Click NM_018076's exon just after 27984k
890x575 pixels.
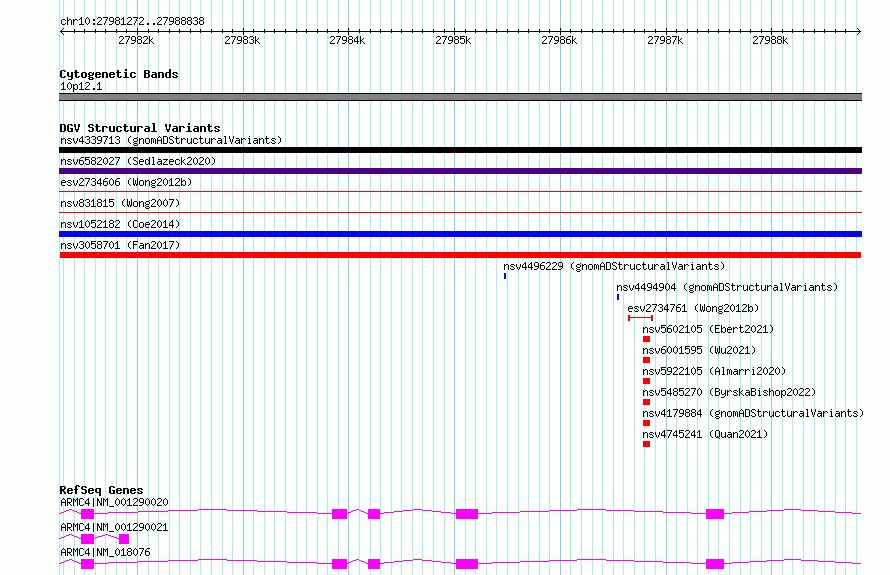coord(374,564)
